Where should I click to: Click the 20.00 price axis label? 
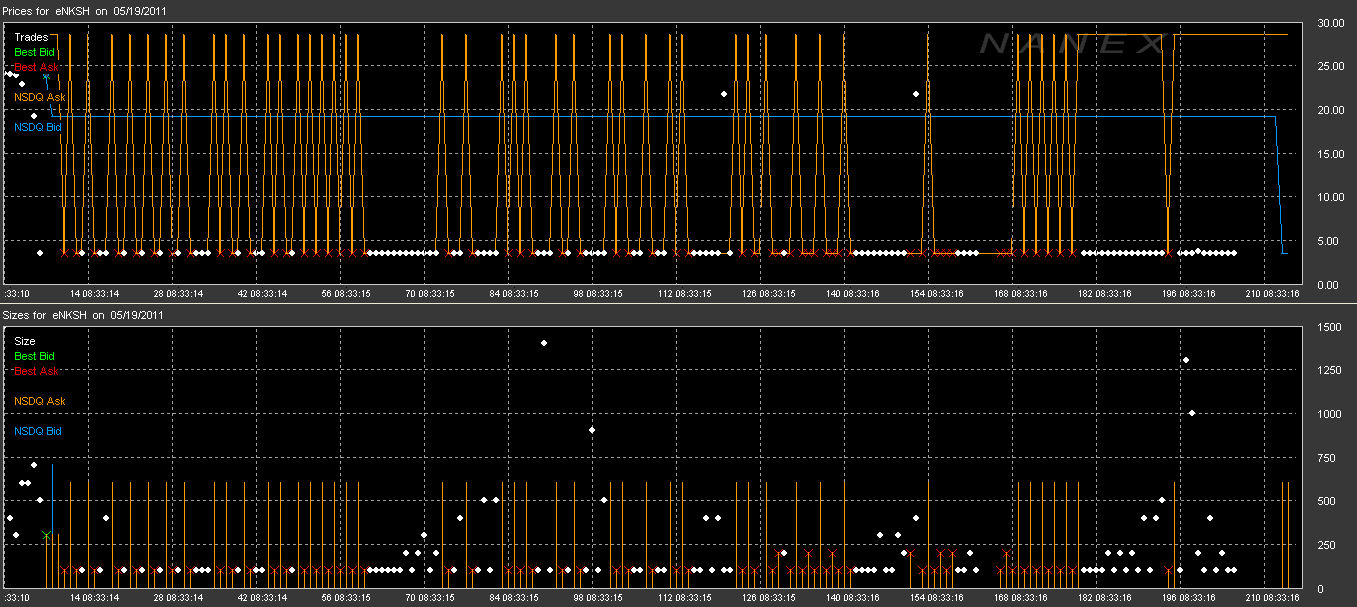click(1330, 110)
